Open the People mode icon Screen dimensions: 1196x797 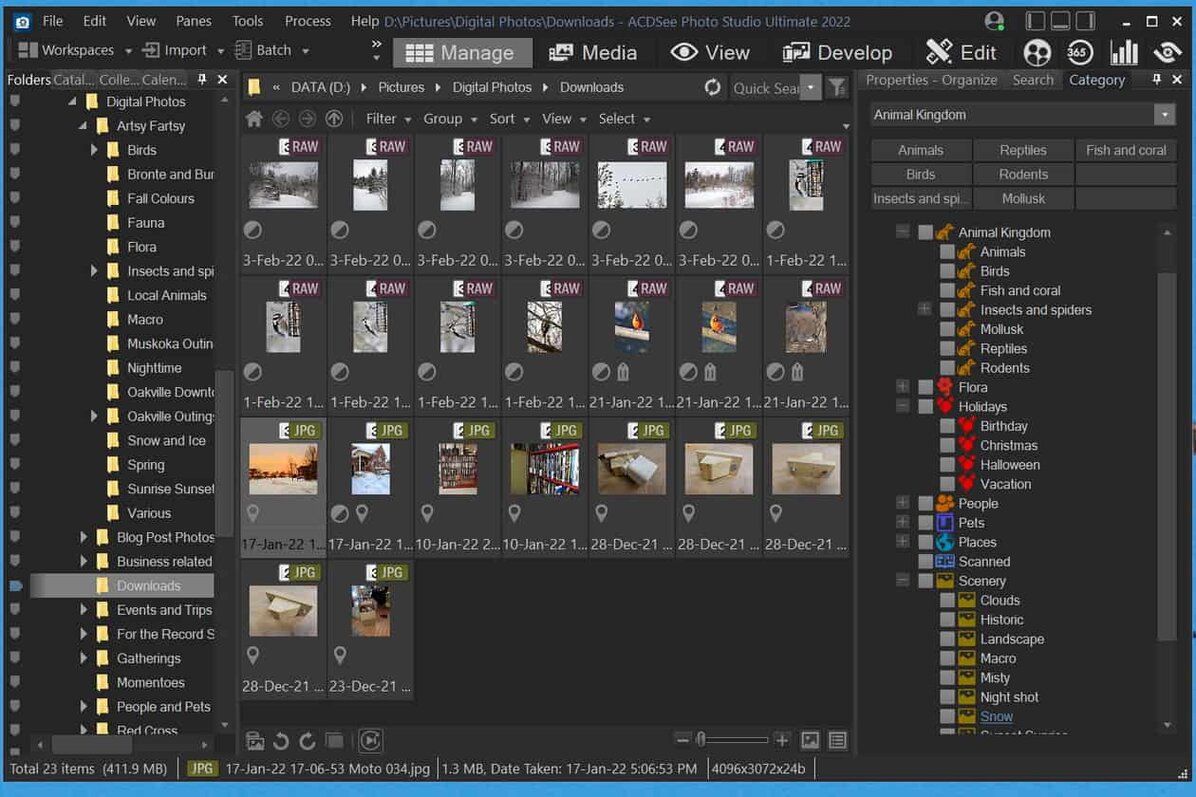click(1037, 53)
